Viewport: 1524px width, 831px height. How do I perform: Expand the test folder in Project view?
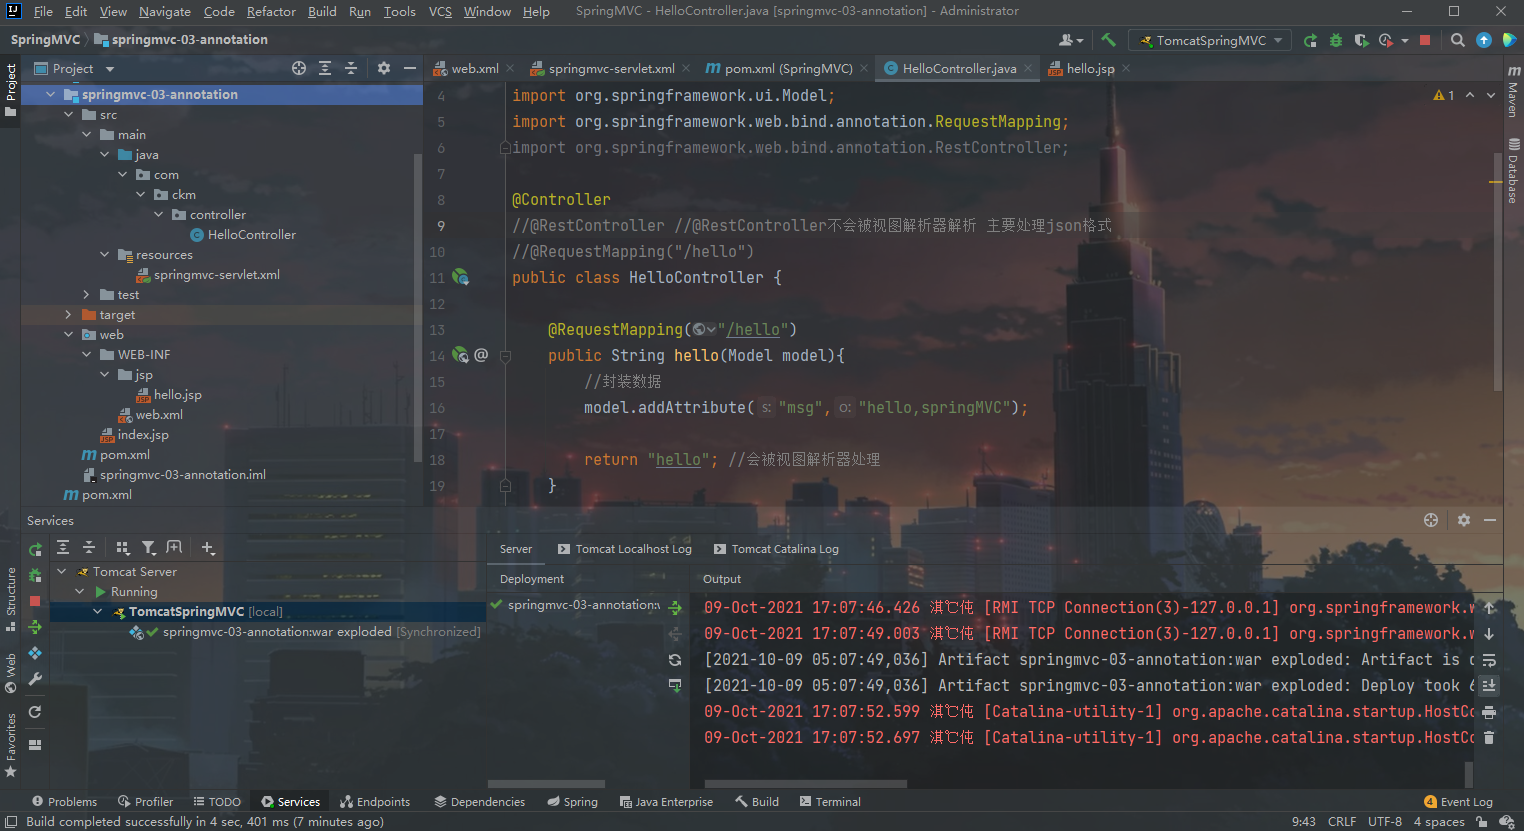click(x=85, y=294)
